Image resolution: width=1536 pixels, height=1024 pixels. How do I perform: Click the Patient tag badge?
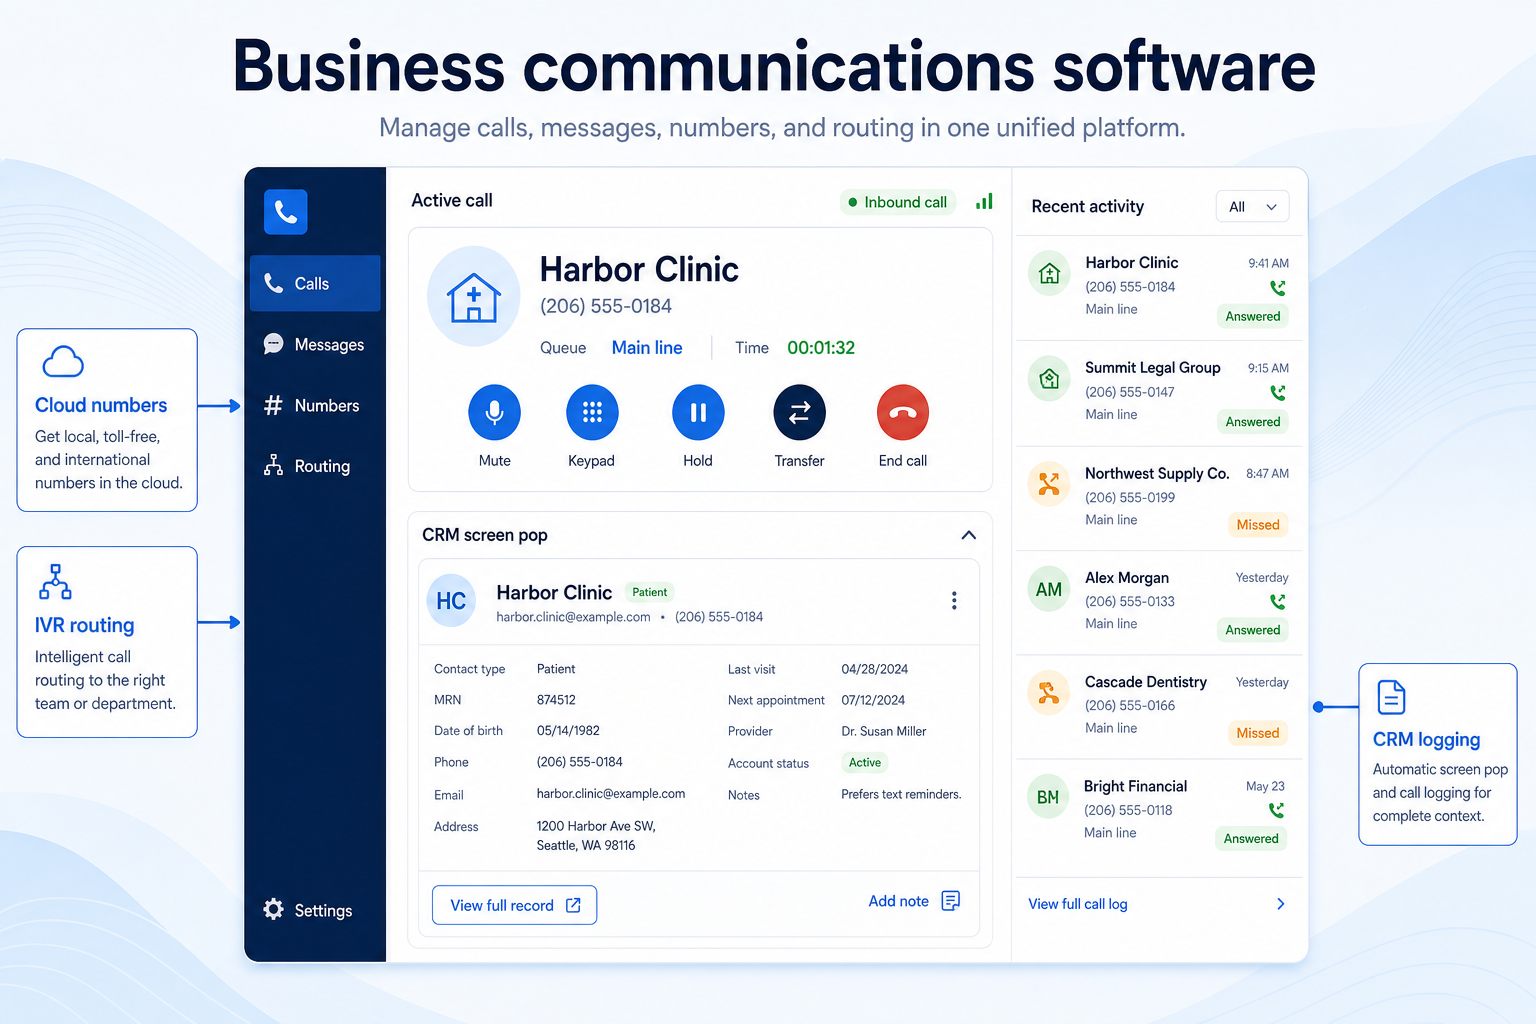tap(649, 592)
